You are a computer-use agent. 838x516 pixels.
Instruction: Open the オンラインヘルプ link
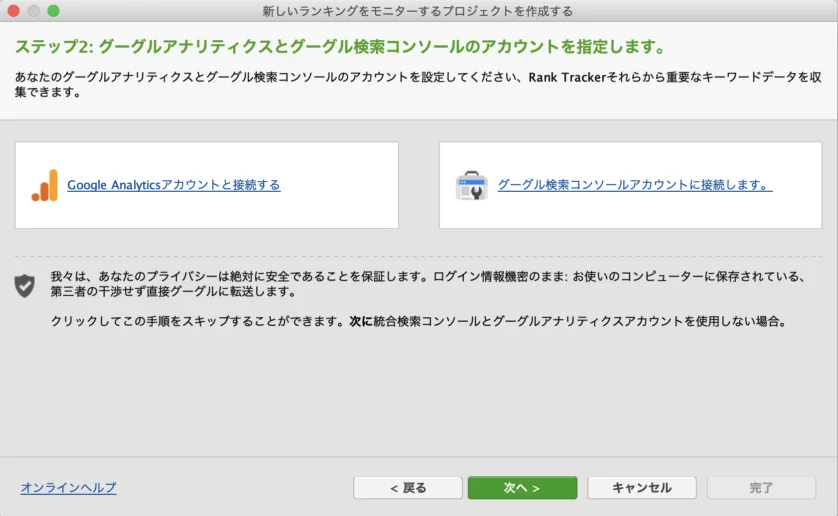(68, 488)
